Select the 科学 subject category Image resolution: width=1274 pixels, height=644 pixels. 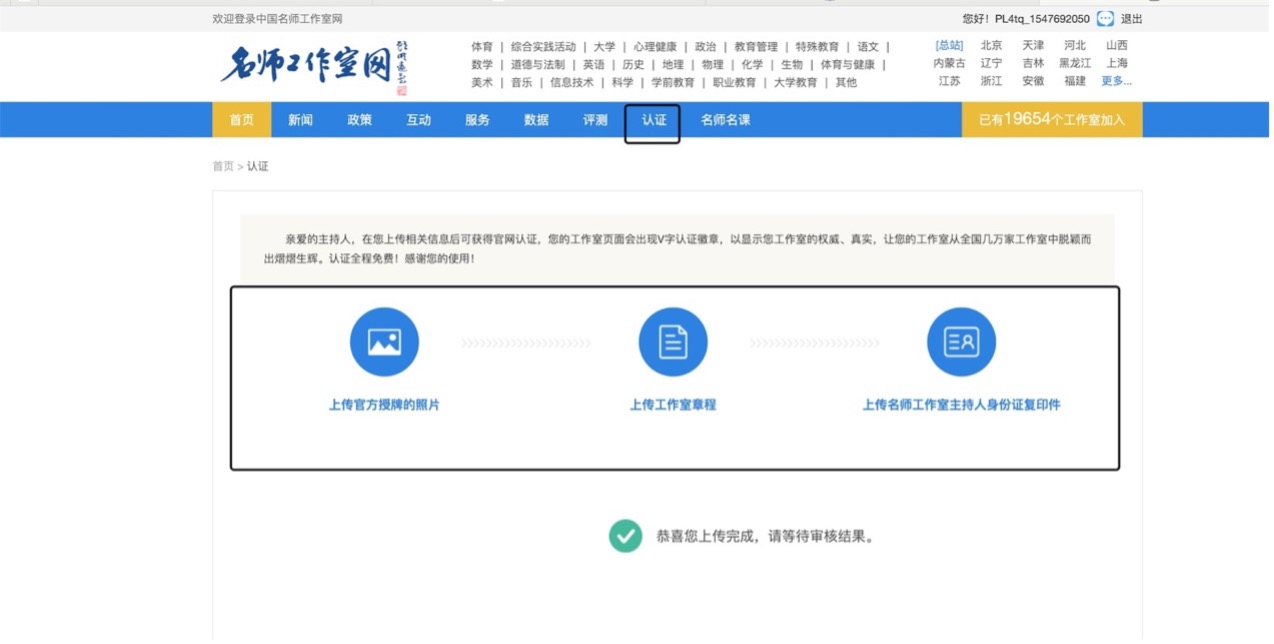[x=622, y=83]
